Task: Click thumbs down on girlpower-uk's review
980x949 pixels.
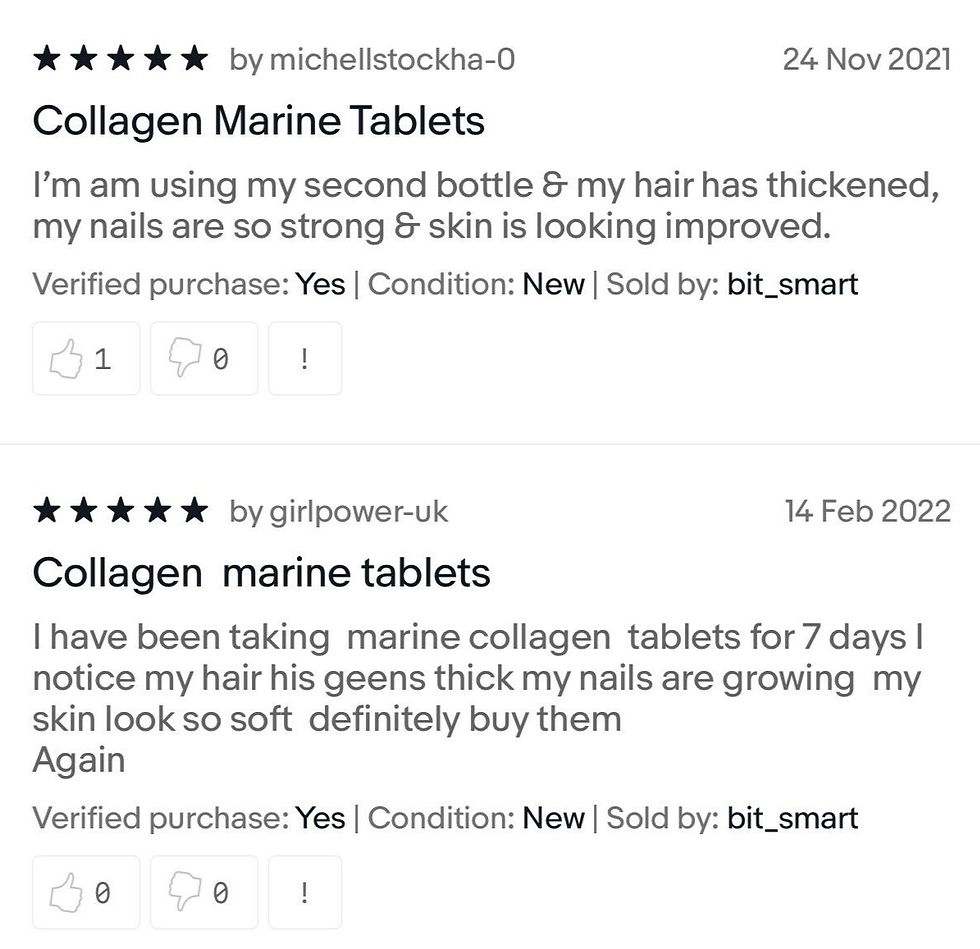Action: pos(204,892)
